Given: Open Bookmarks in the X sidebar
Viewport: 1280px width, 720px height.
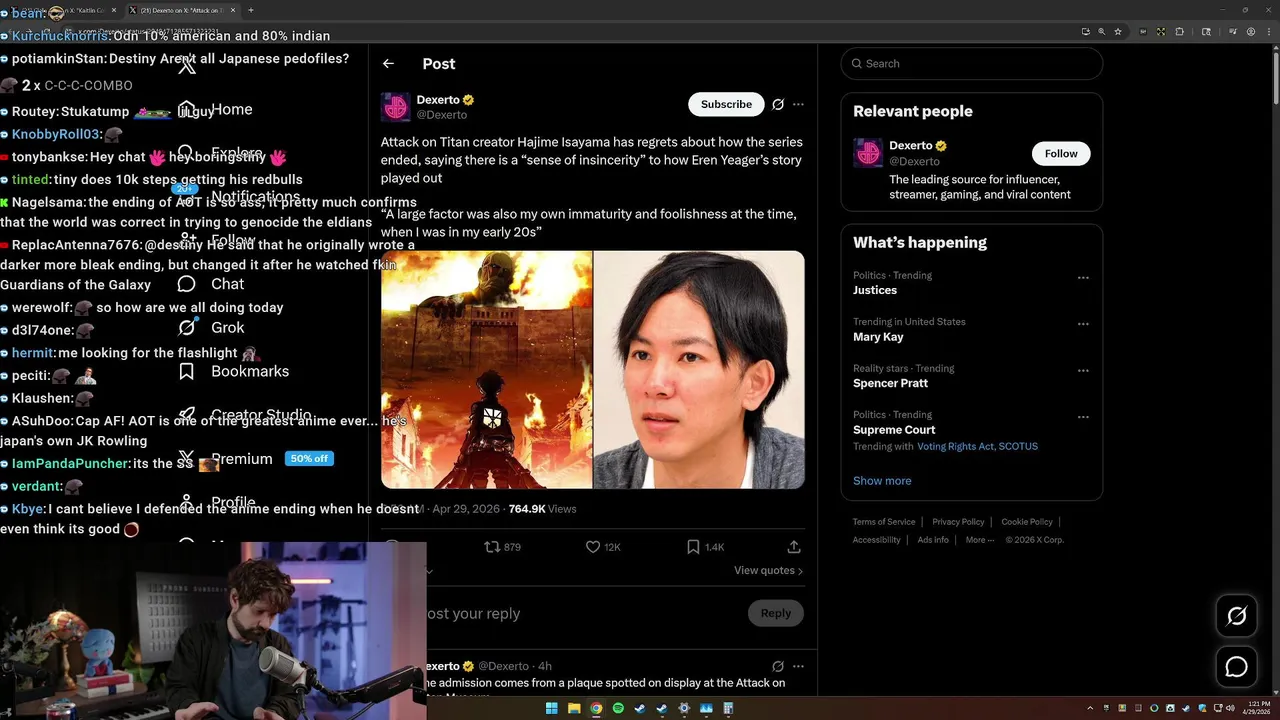Looking at the screenshot, I should coord(249,371).
